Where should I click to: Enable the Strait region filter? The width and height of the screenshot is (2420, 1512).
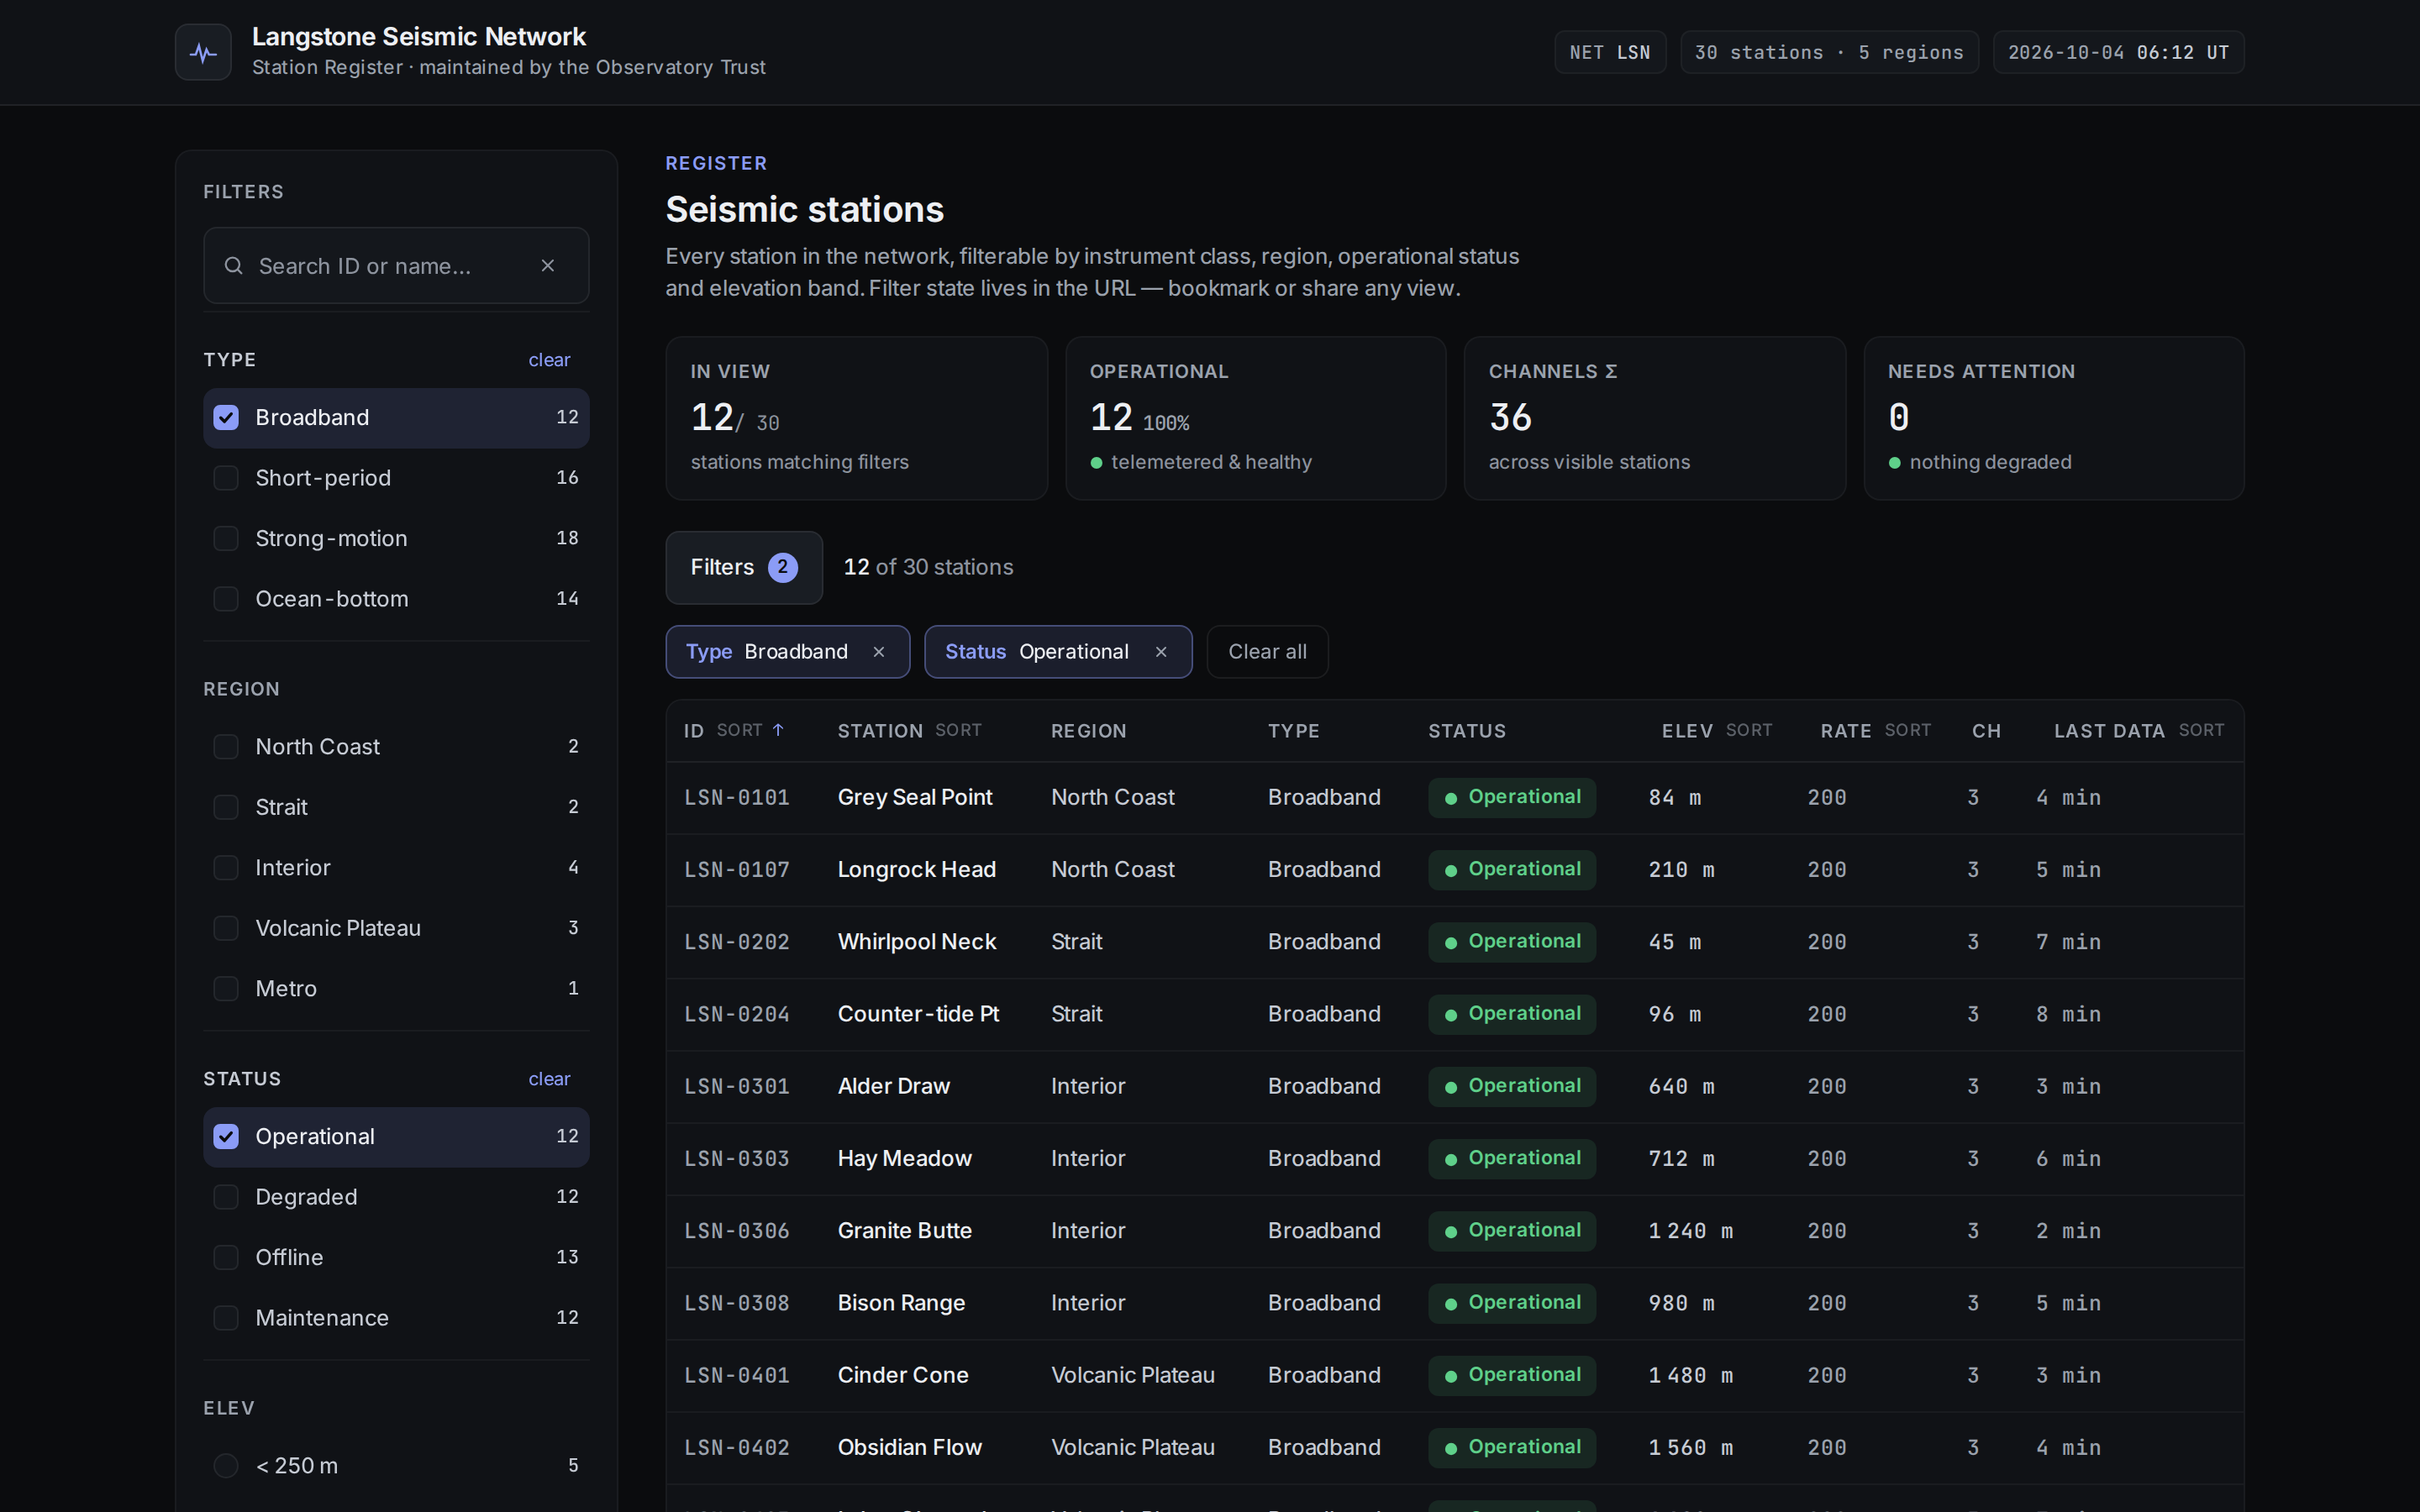pos(226,807)
